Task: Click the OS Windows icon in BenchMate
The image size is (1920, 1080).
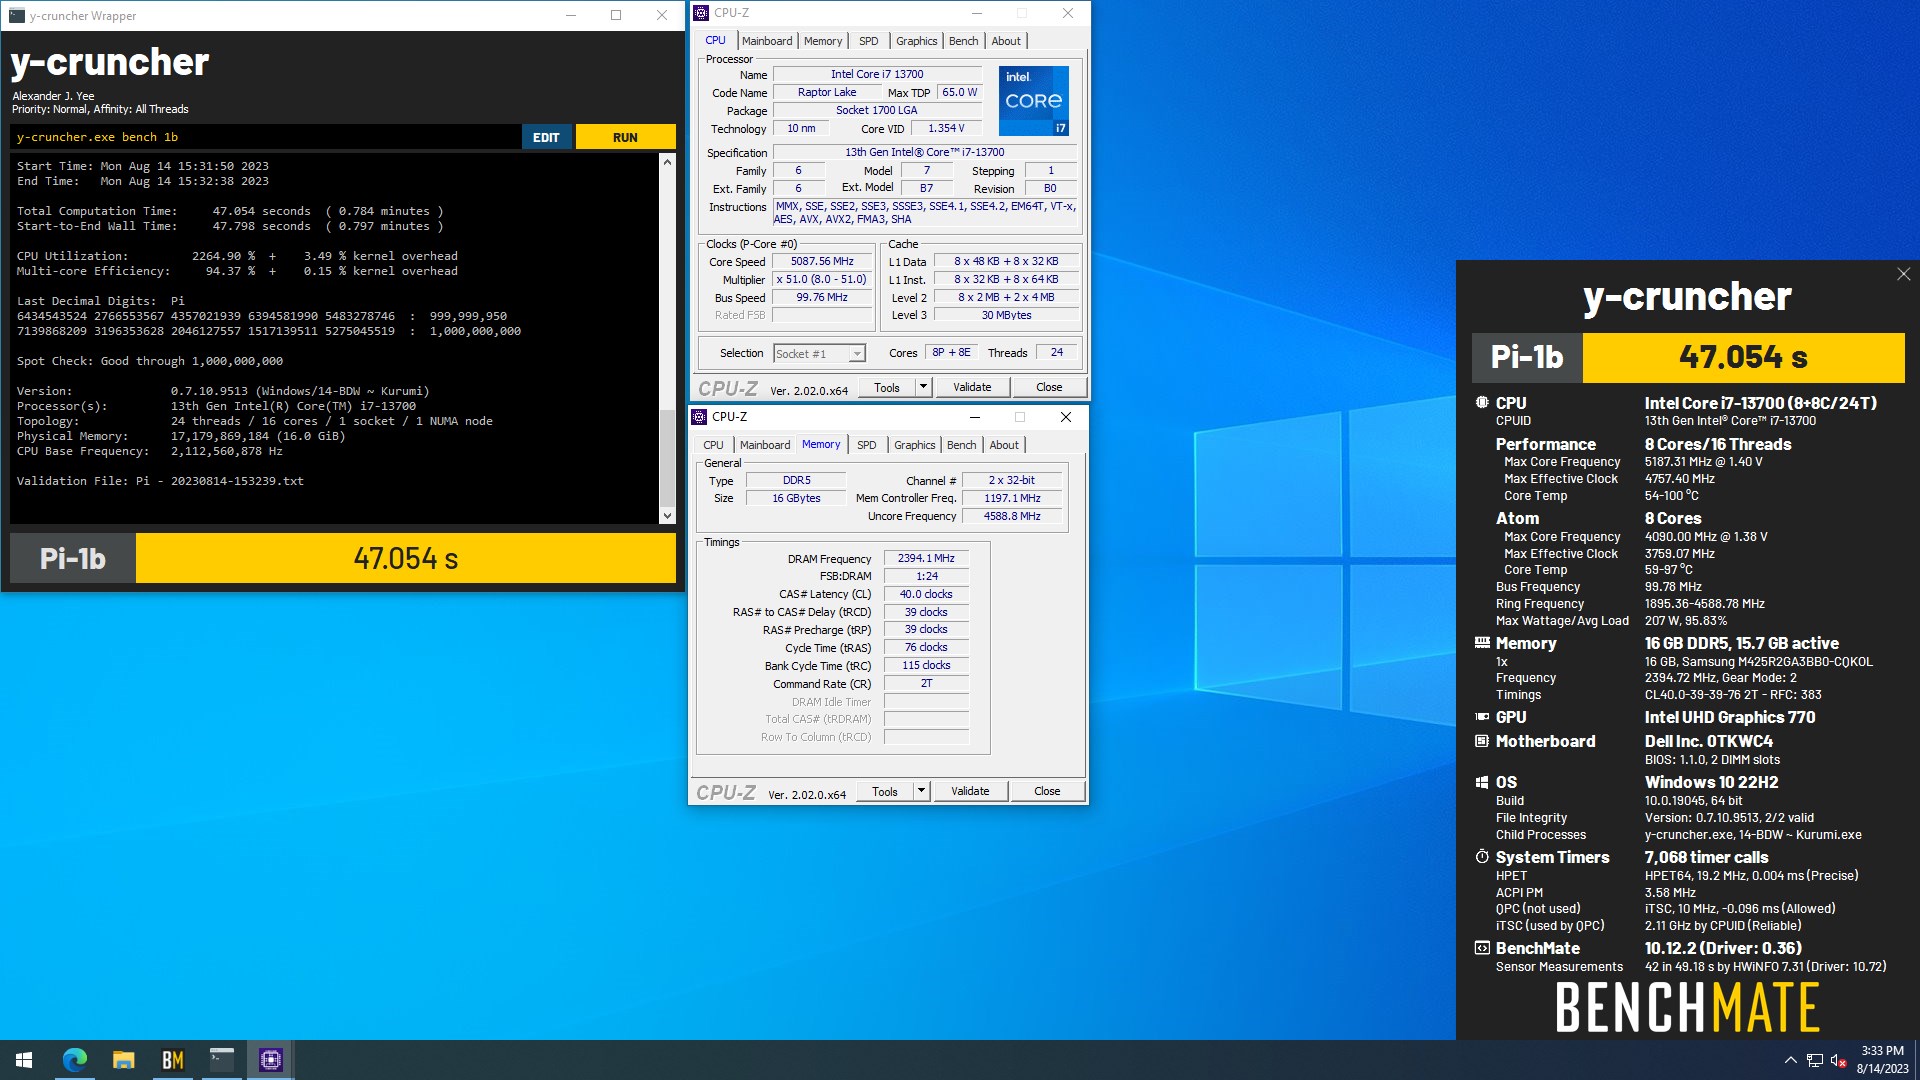Action: coord(1482,782)
